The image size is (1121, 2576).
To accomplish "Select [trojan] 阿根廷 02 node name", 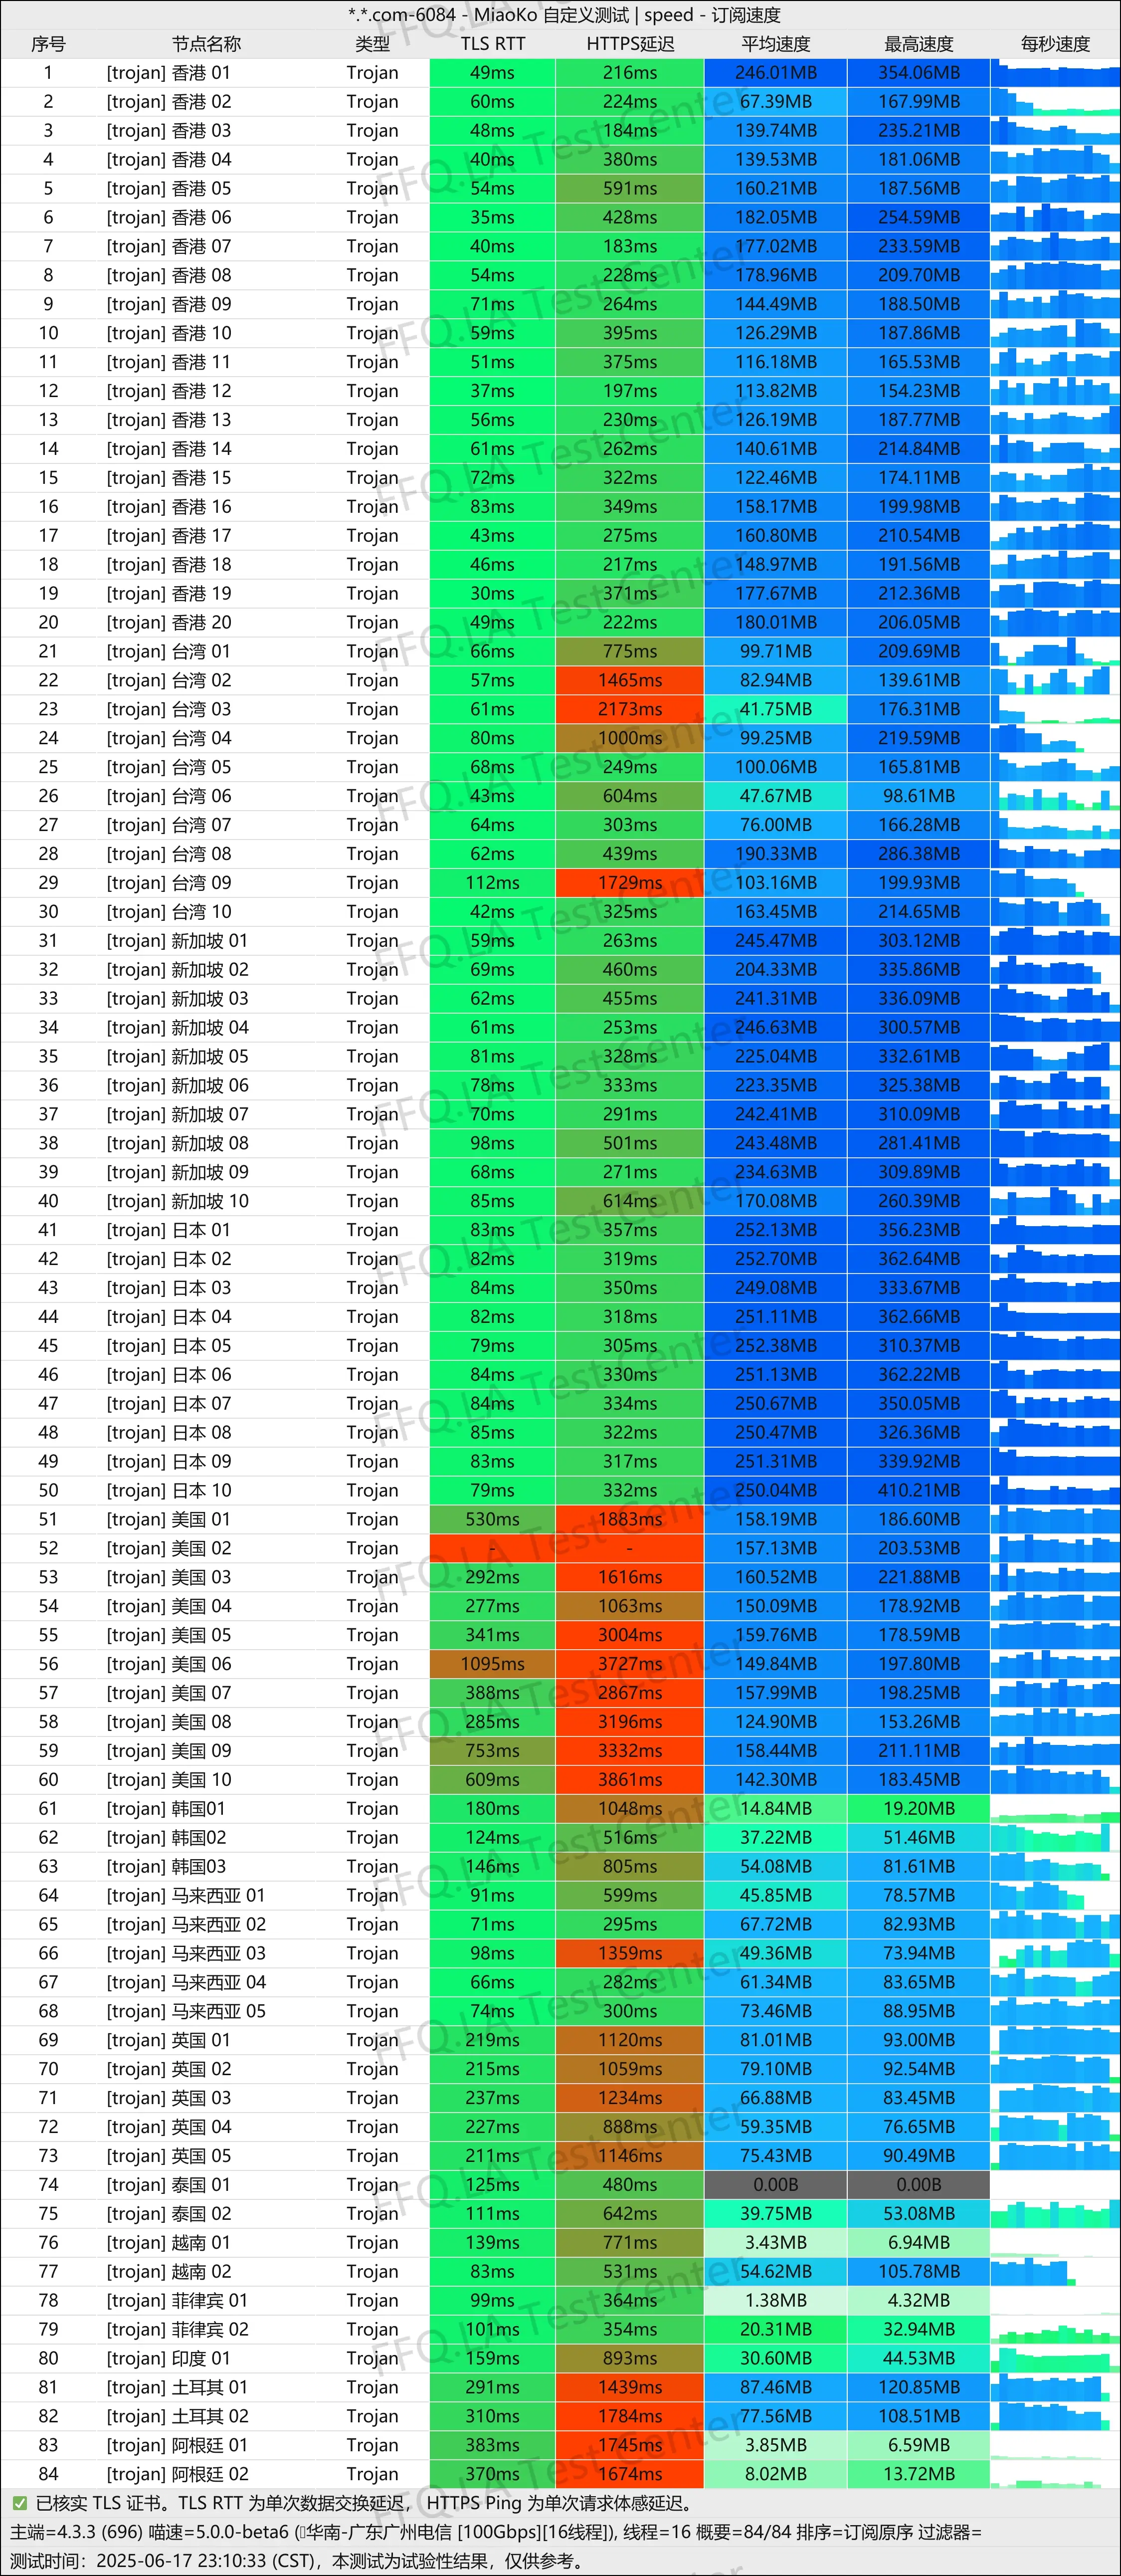I will 177,2473.
